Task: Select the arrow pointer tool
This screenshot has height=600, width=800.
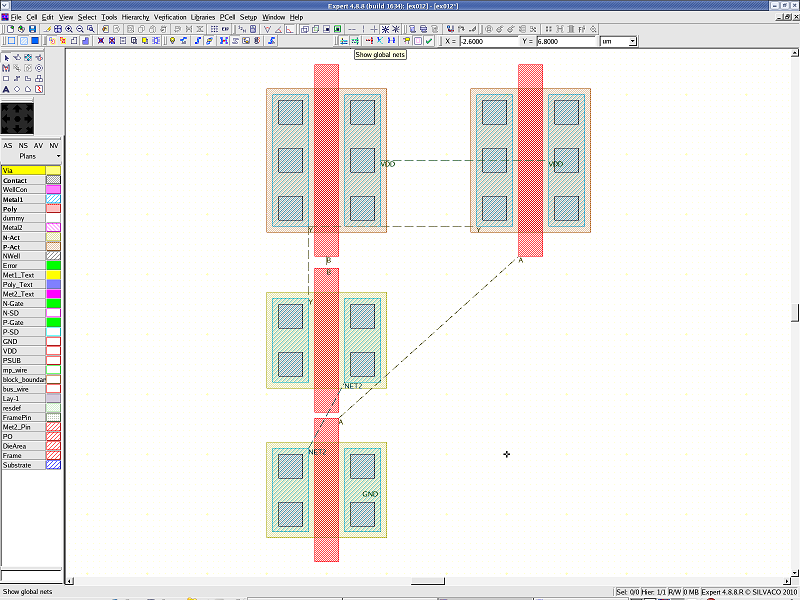Action: (6, 57)
